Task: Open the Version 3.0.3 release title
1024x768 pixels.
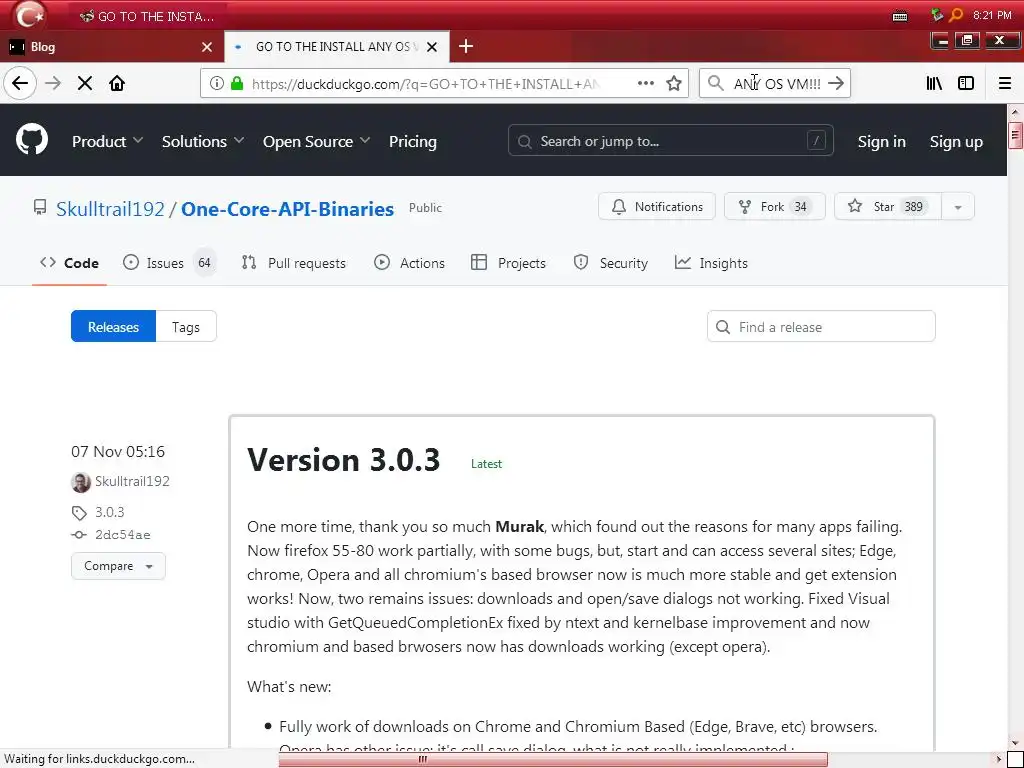Action: point(344,460)
